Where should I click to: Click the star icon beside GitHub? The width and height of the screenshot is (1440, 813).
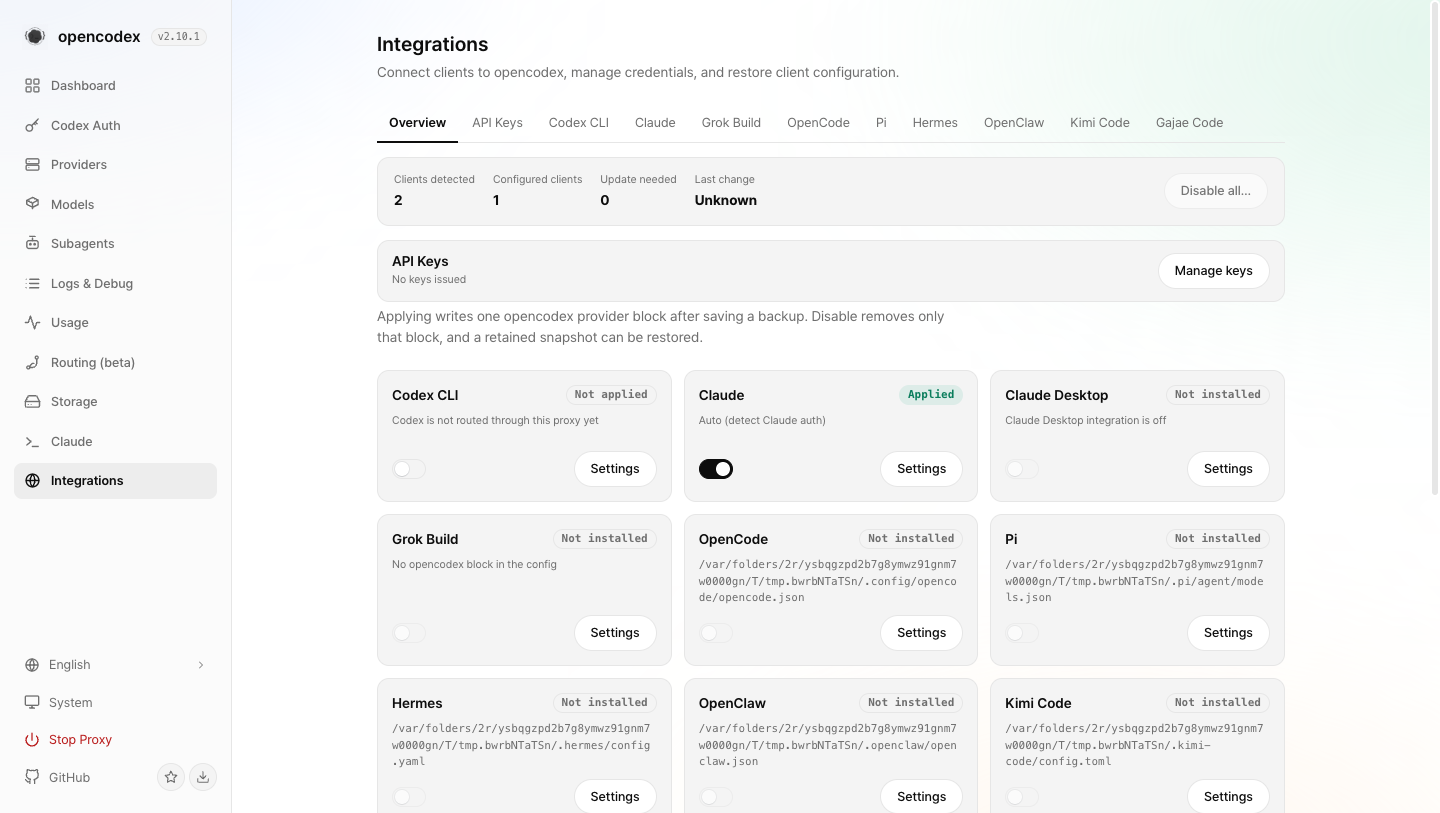point(171,777)
